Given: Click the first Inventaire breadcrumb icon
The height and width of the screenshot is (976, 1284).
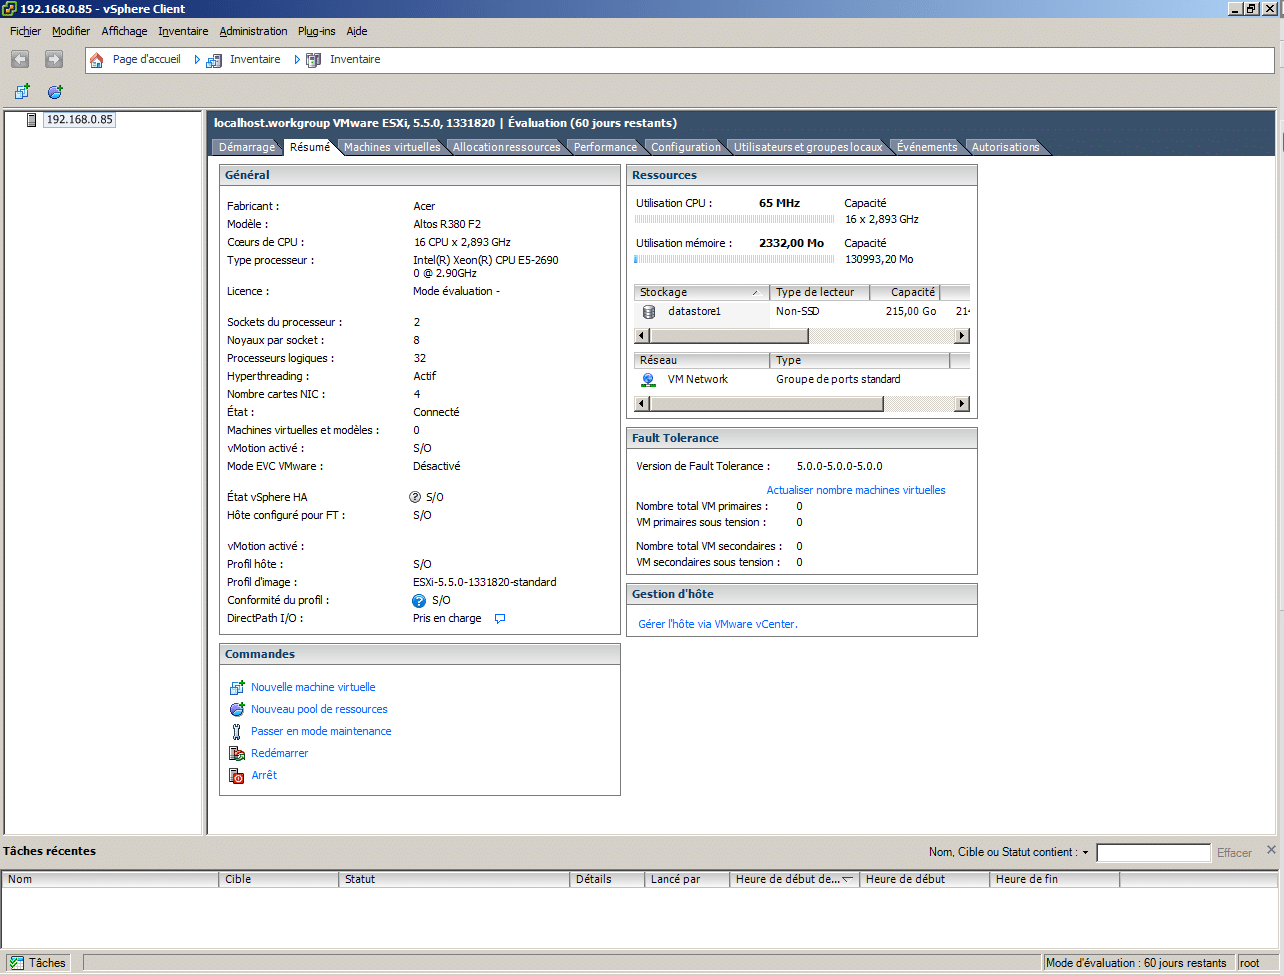Looking at the screenshot, I should tap(214, 60).
